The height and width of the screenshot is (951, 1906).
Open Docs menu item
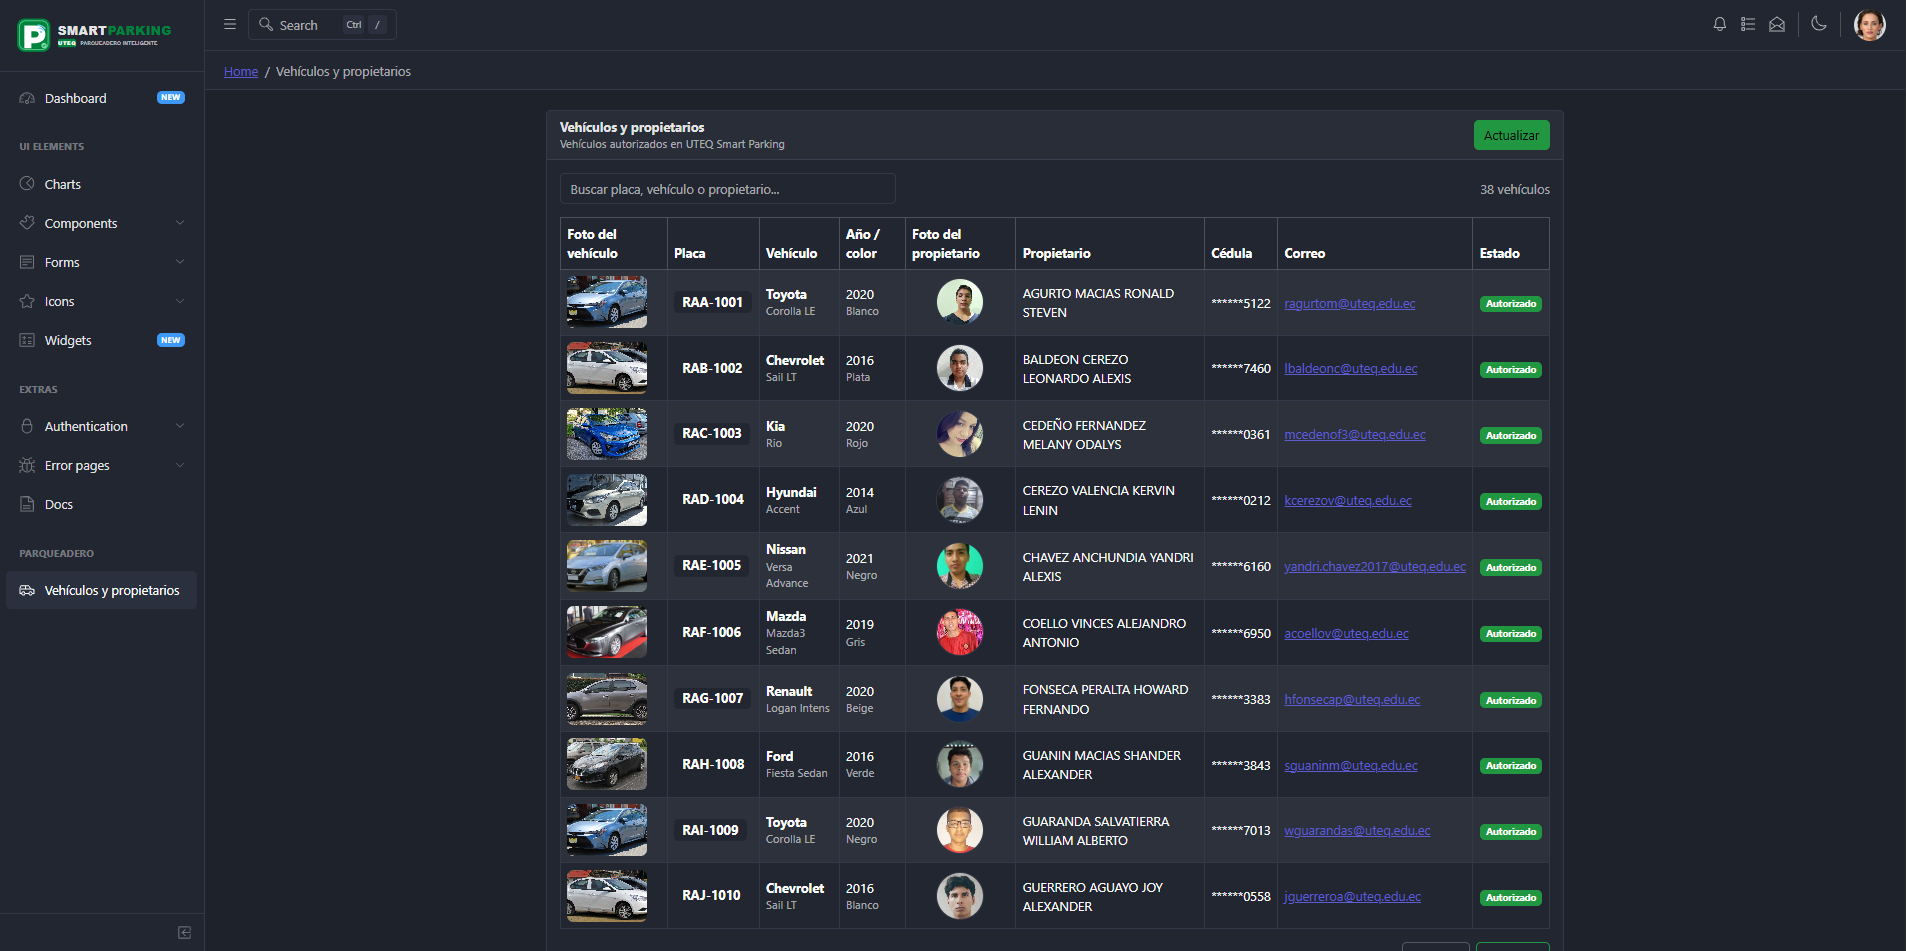point(102,504)
